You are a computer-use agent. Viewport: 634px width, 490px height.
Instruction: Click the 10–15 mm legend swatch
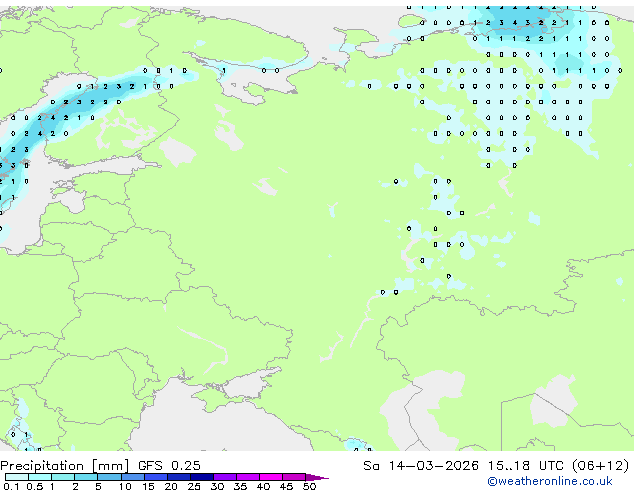(x=132, y=477)
